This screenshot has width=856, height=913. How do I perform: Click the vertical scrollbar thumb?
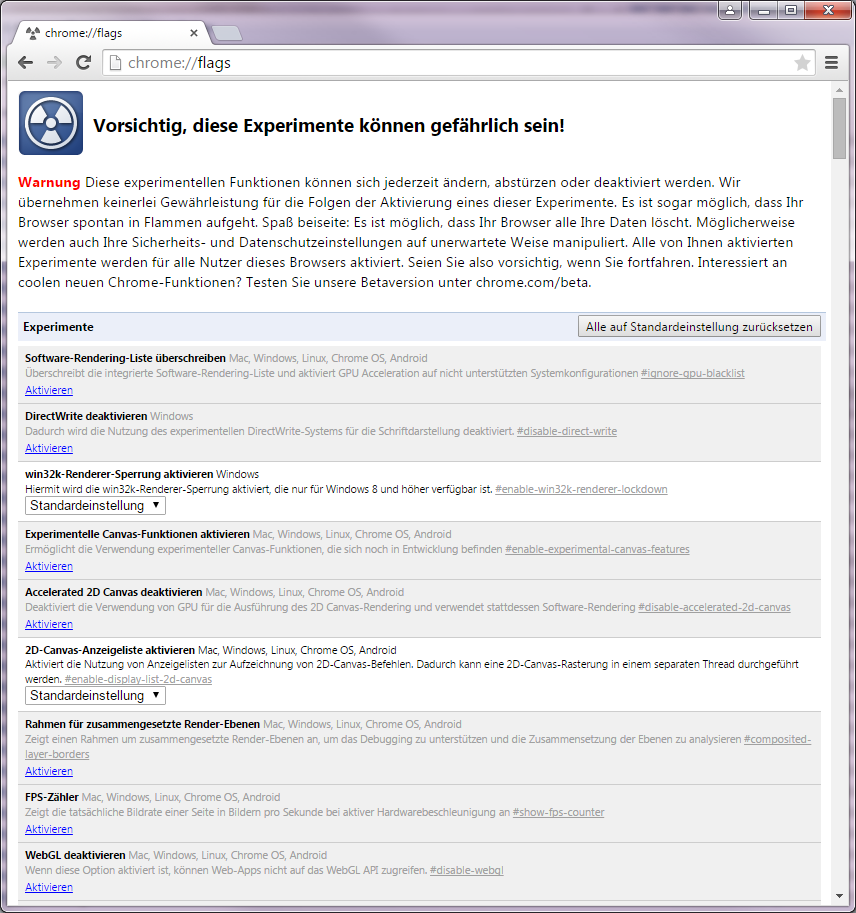[x=839, y=128]
